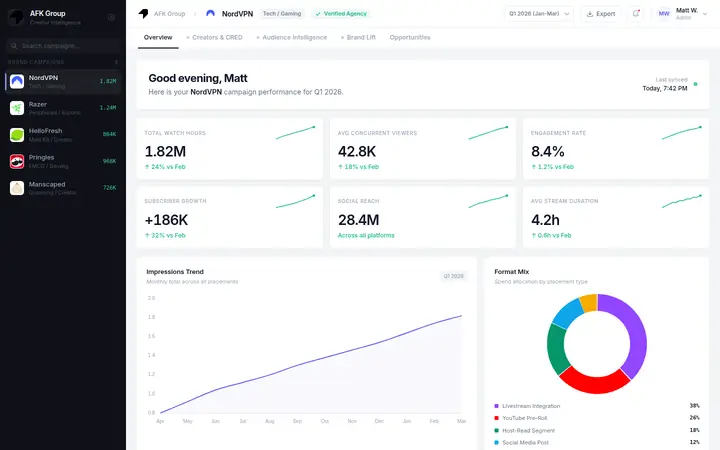
Task: Click Subscriber Growth +186K value
Action: [x=166, y=220]
